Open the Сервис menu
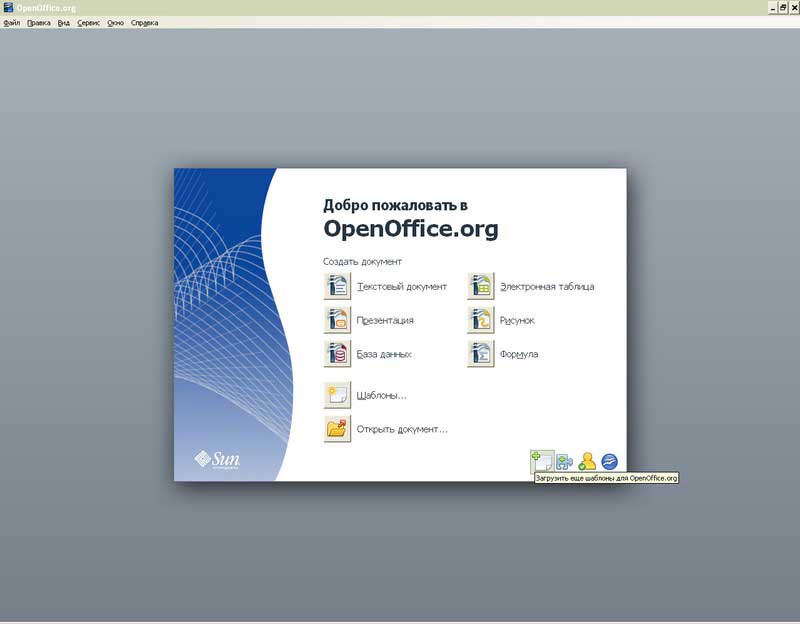 89,23
